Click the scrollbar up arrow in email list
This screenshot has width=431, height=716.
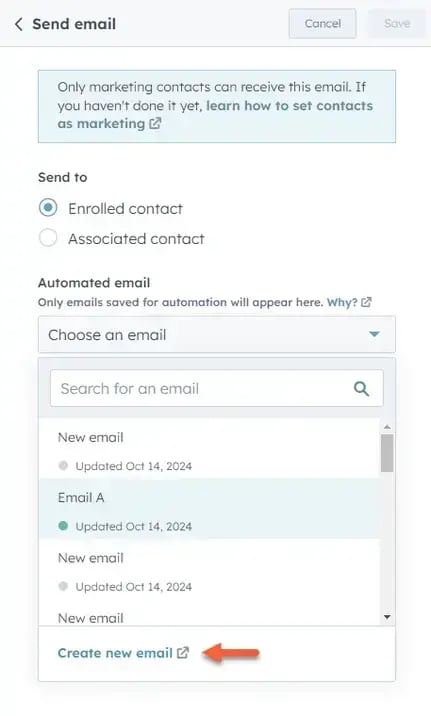coord(387,427)
